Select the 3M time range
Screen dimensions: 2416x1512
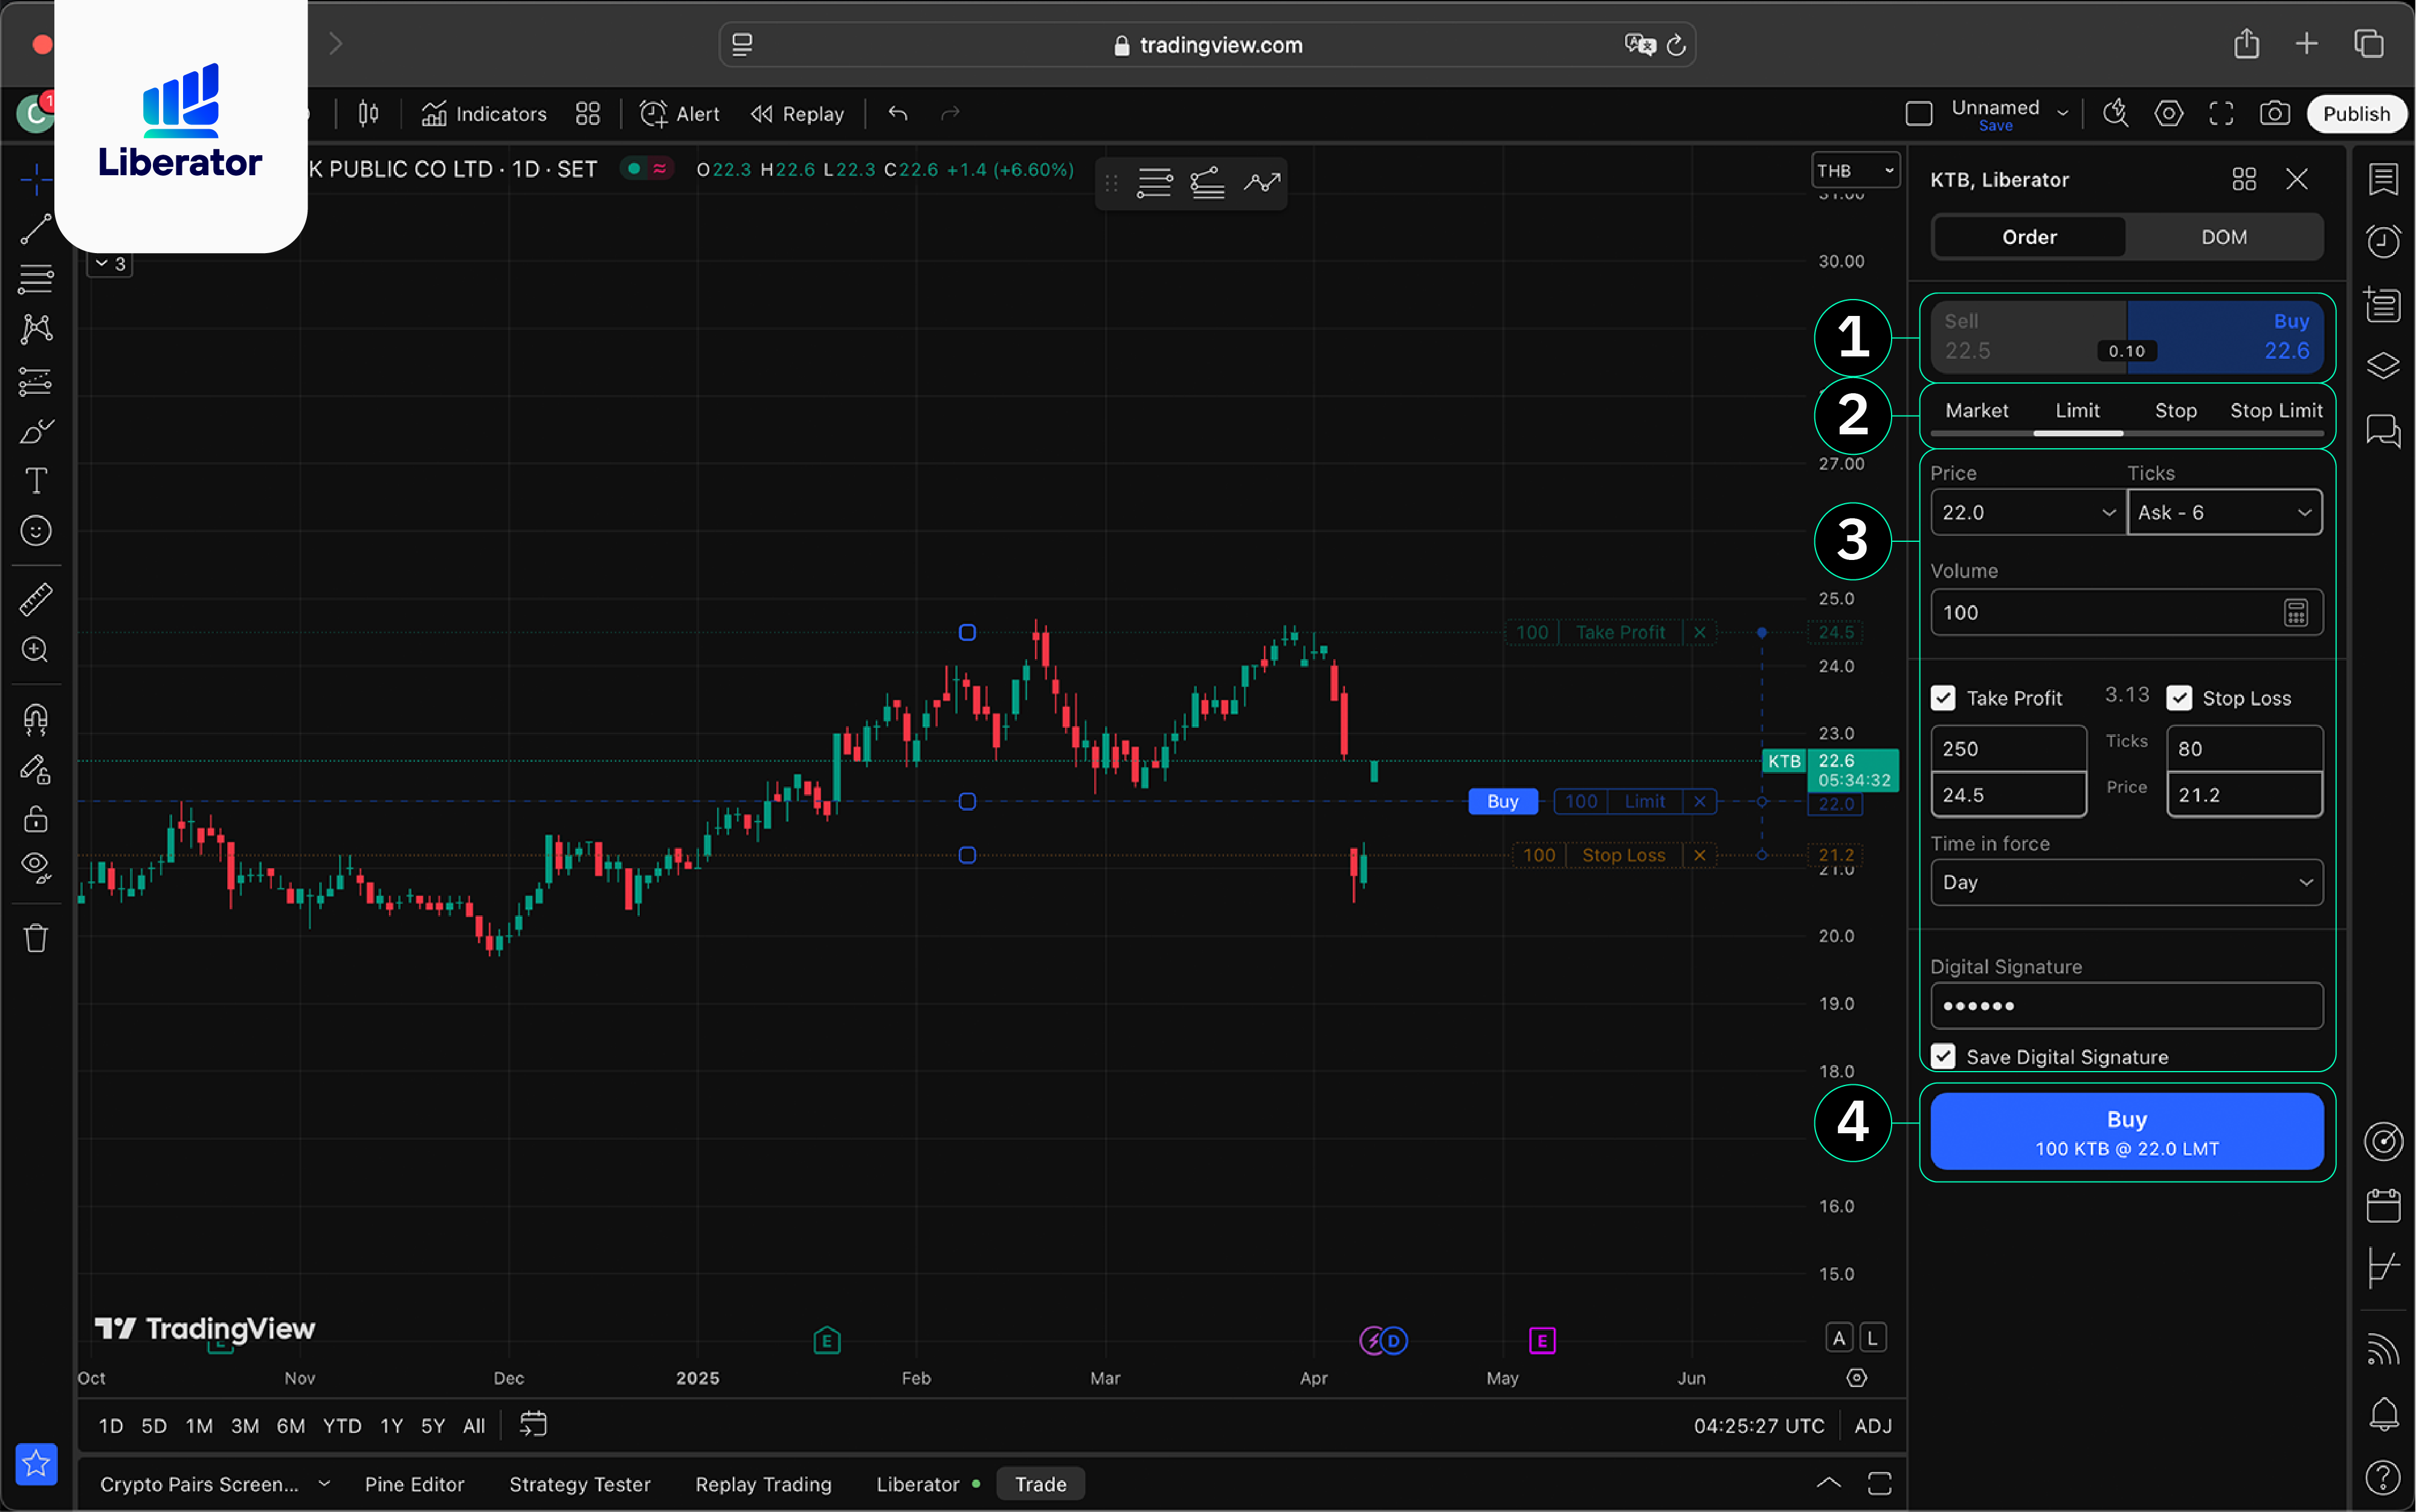pyautogui.click(x=245, y=1426)
